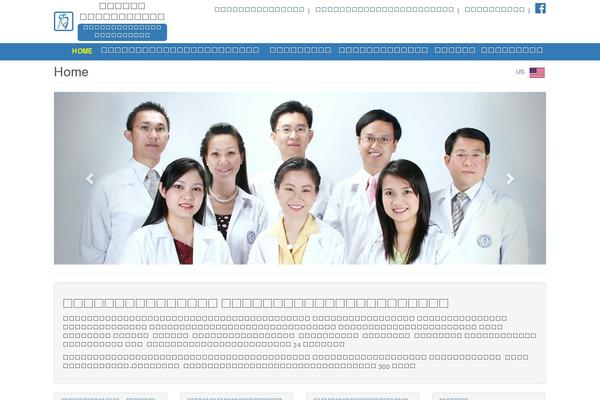Open the top link beside the Facebook icon

pos(494,9)
